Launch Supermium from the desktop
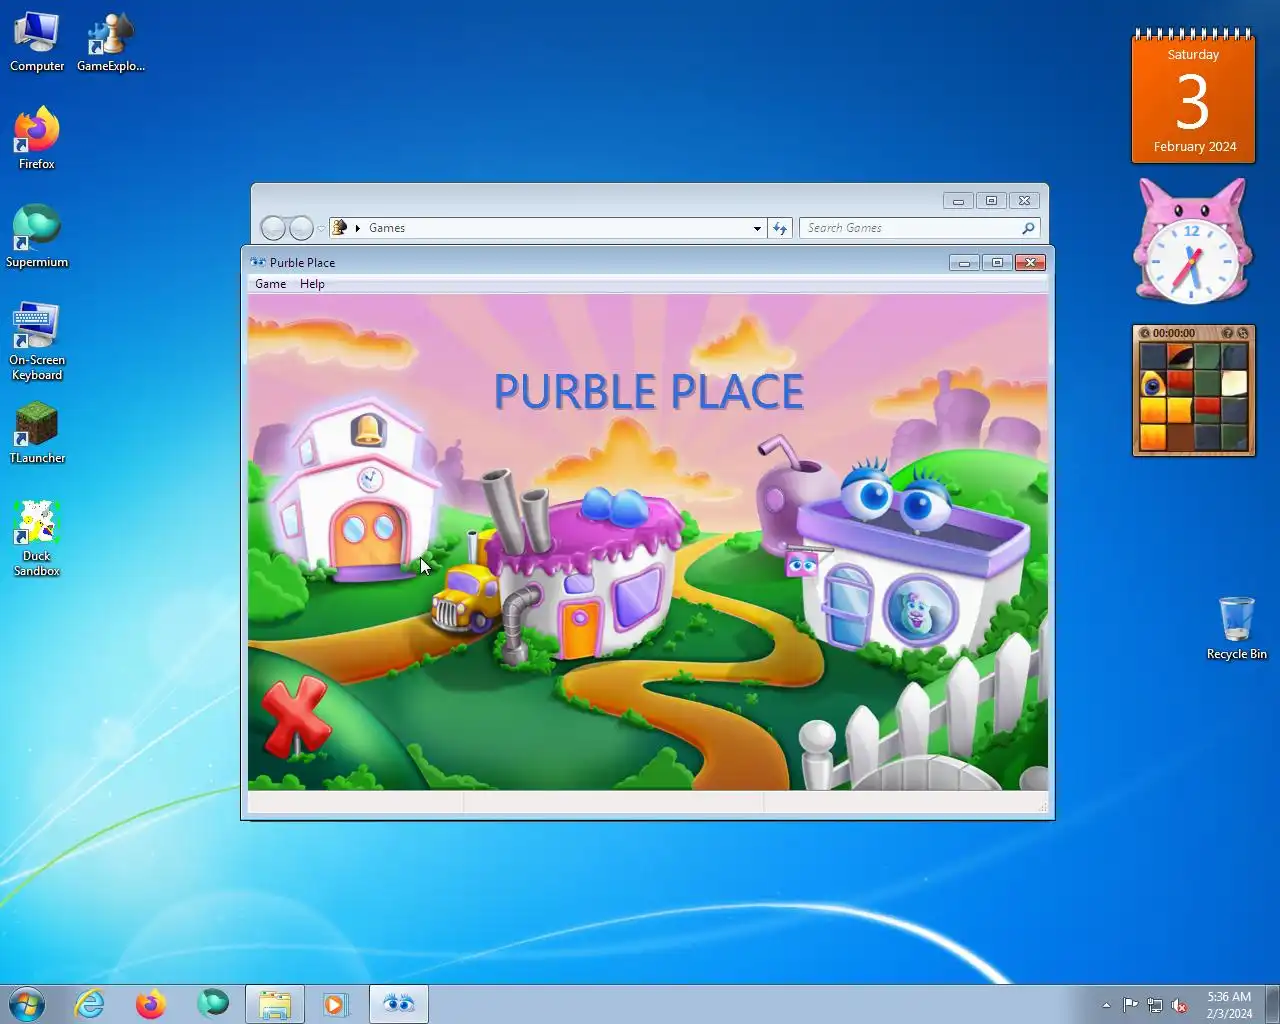1280x1024 pixels. [x=37, y=236]
